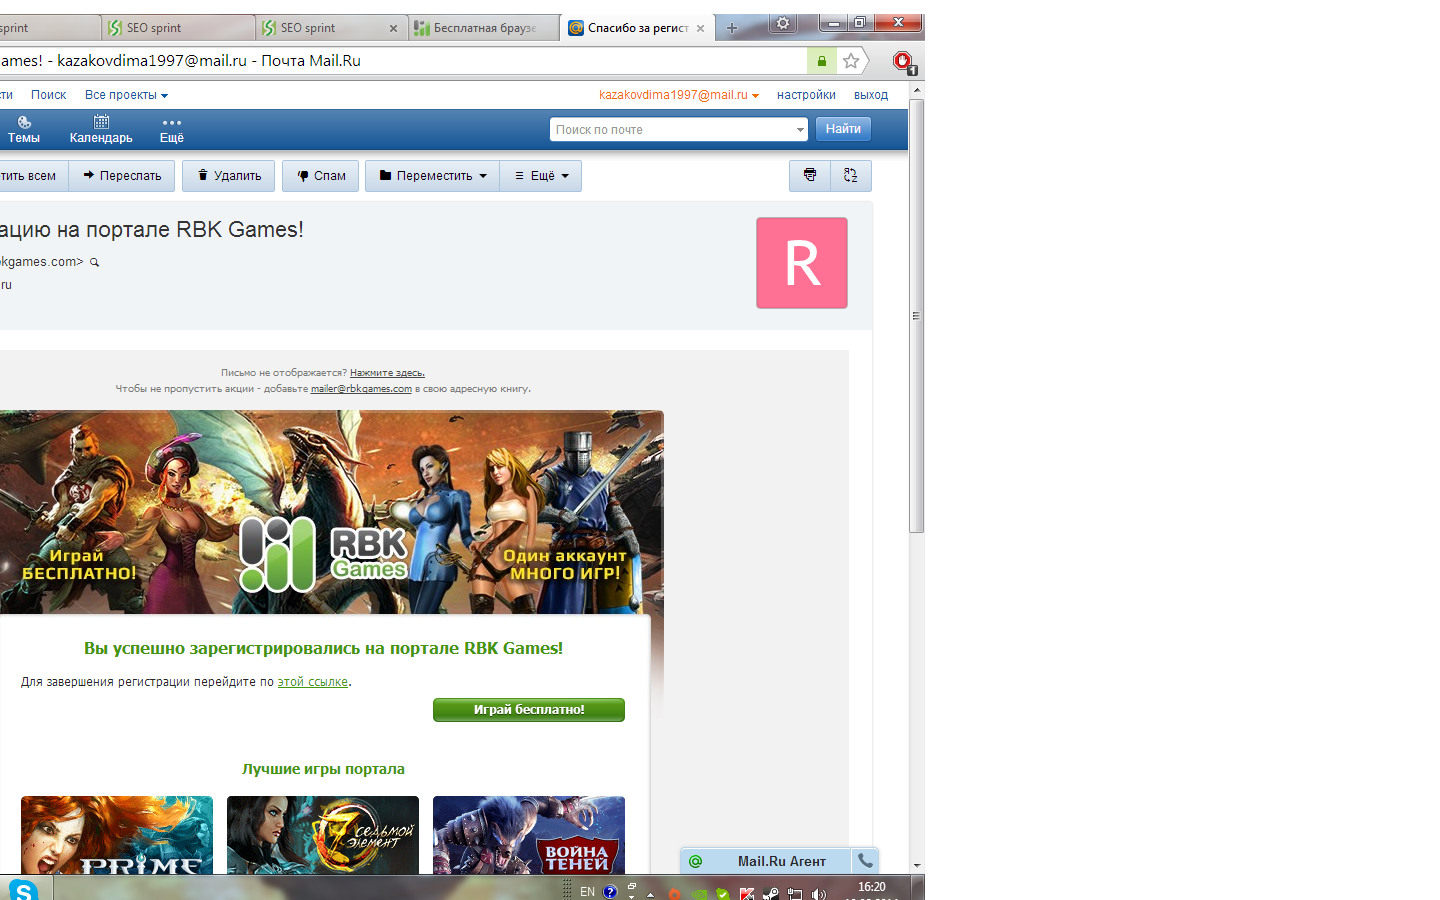Show hidden tray icons arrow

coord(650,894)
